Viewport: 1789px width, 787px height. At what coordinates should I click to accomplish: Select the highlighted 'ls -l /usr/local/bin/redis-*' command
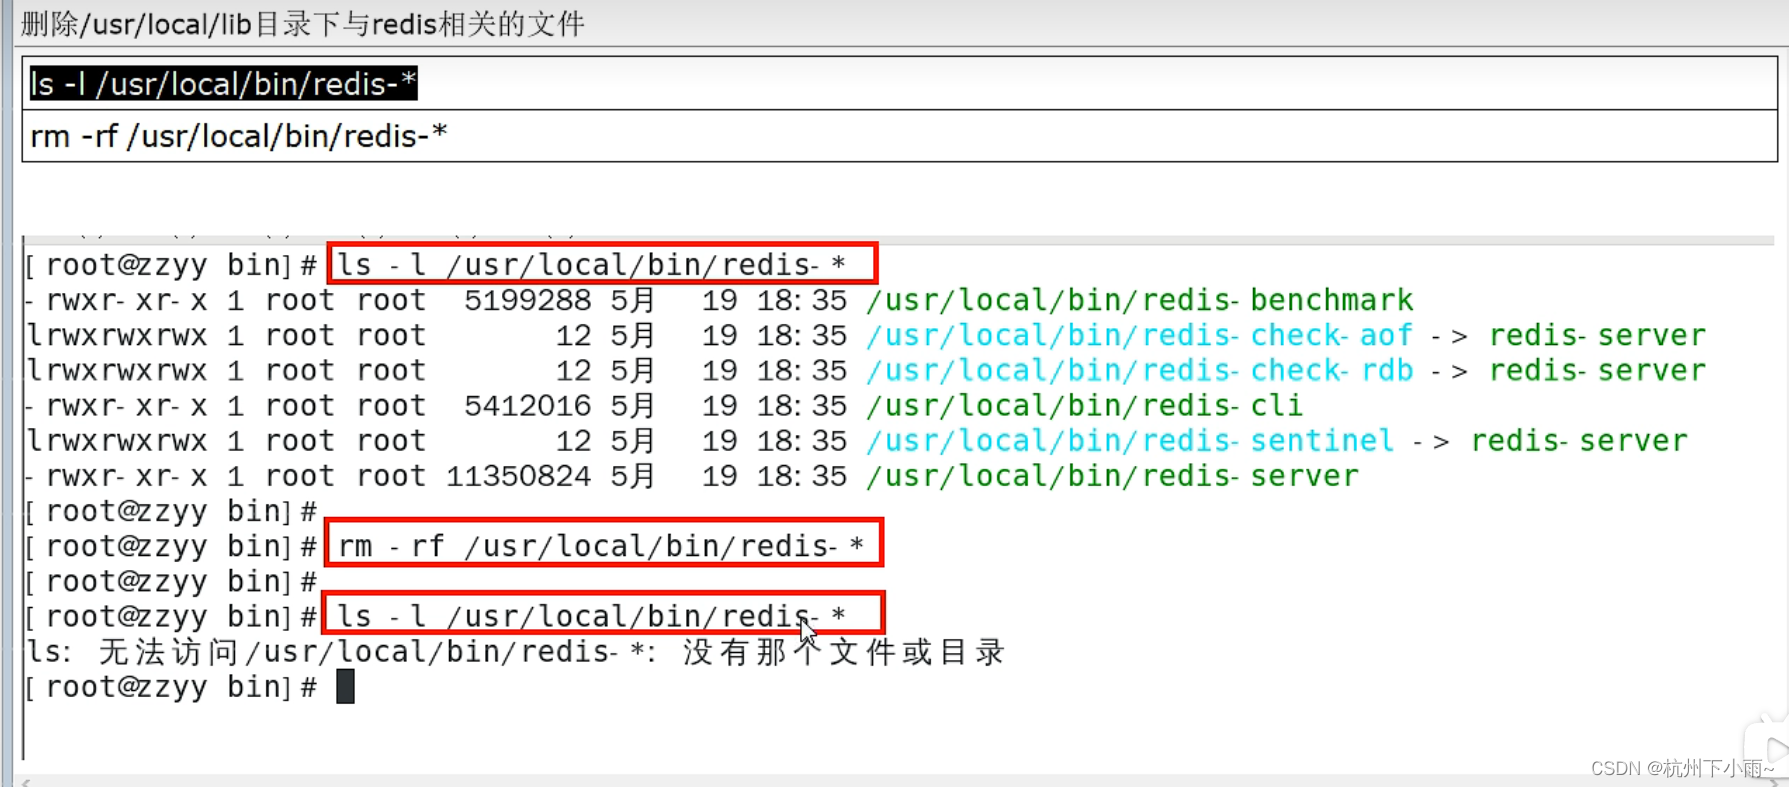pos(223,84)
